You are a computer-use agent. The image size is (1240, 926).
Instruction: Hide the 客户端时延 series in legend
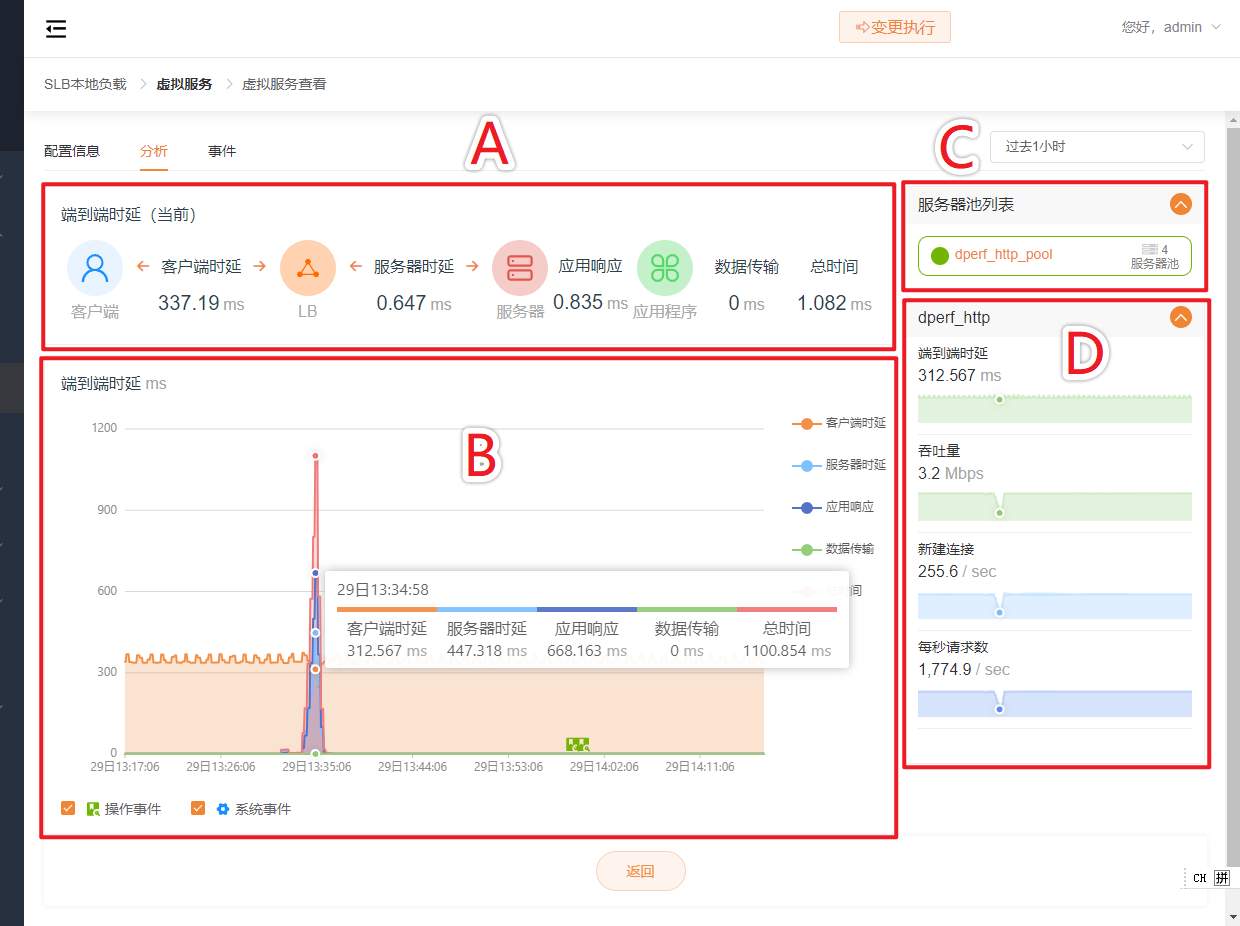coord(839,423)
